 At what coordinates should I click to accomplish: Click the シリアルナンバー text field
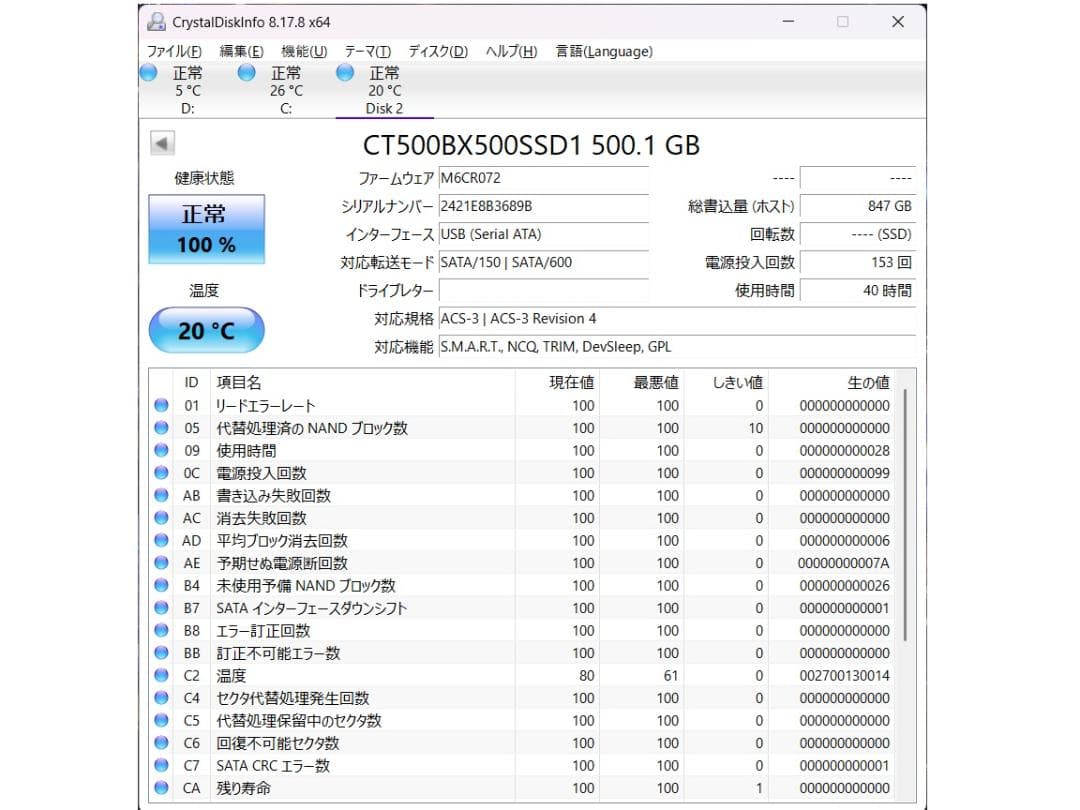point(545,207)
